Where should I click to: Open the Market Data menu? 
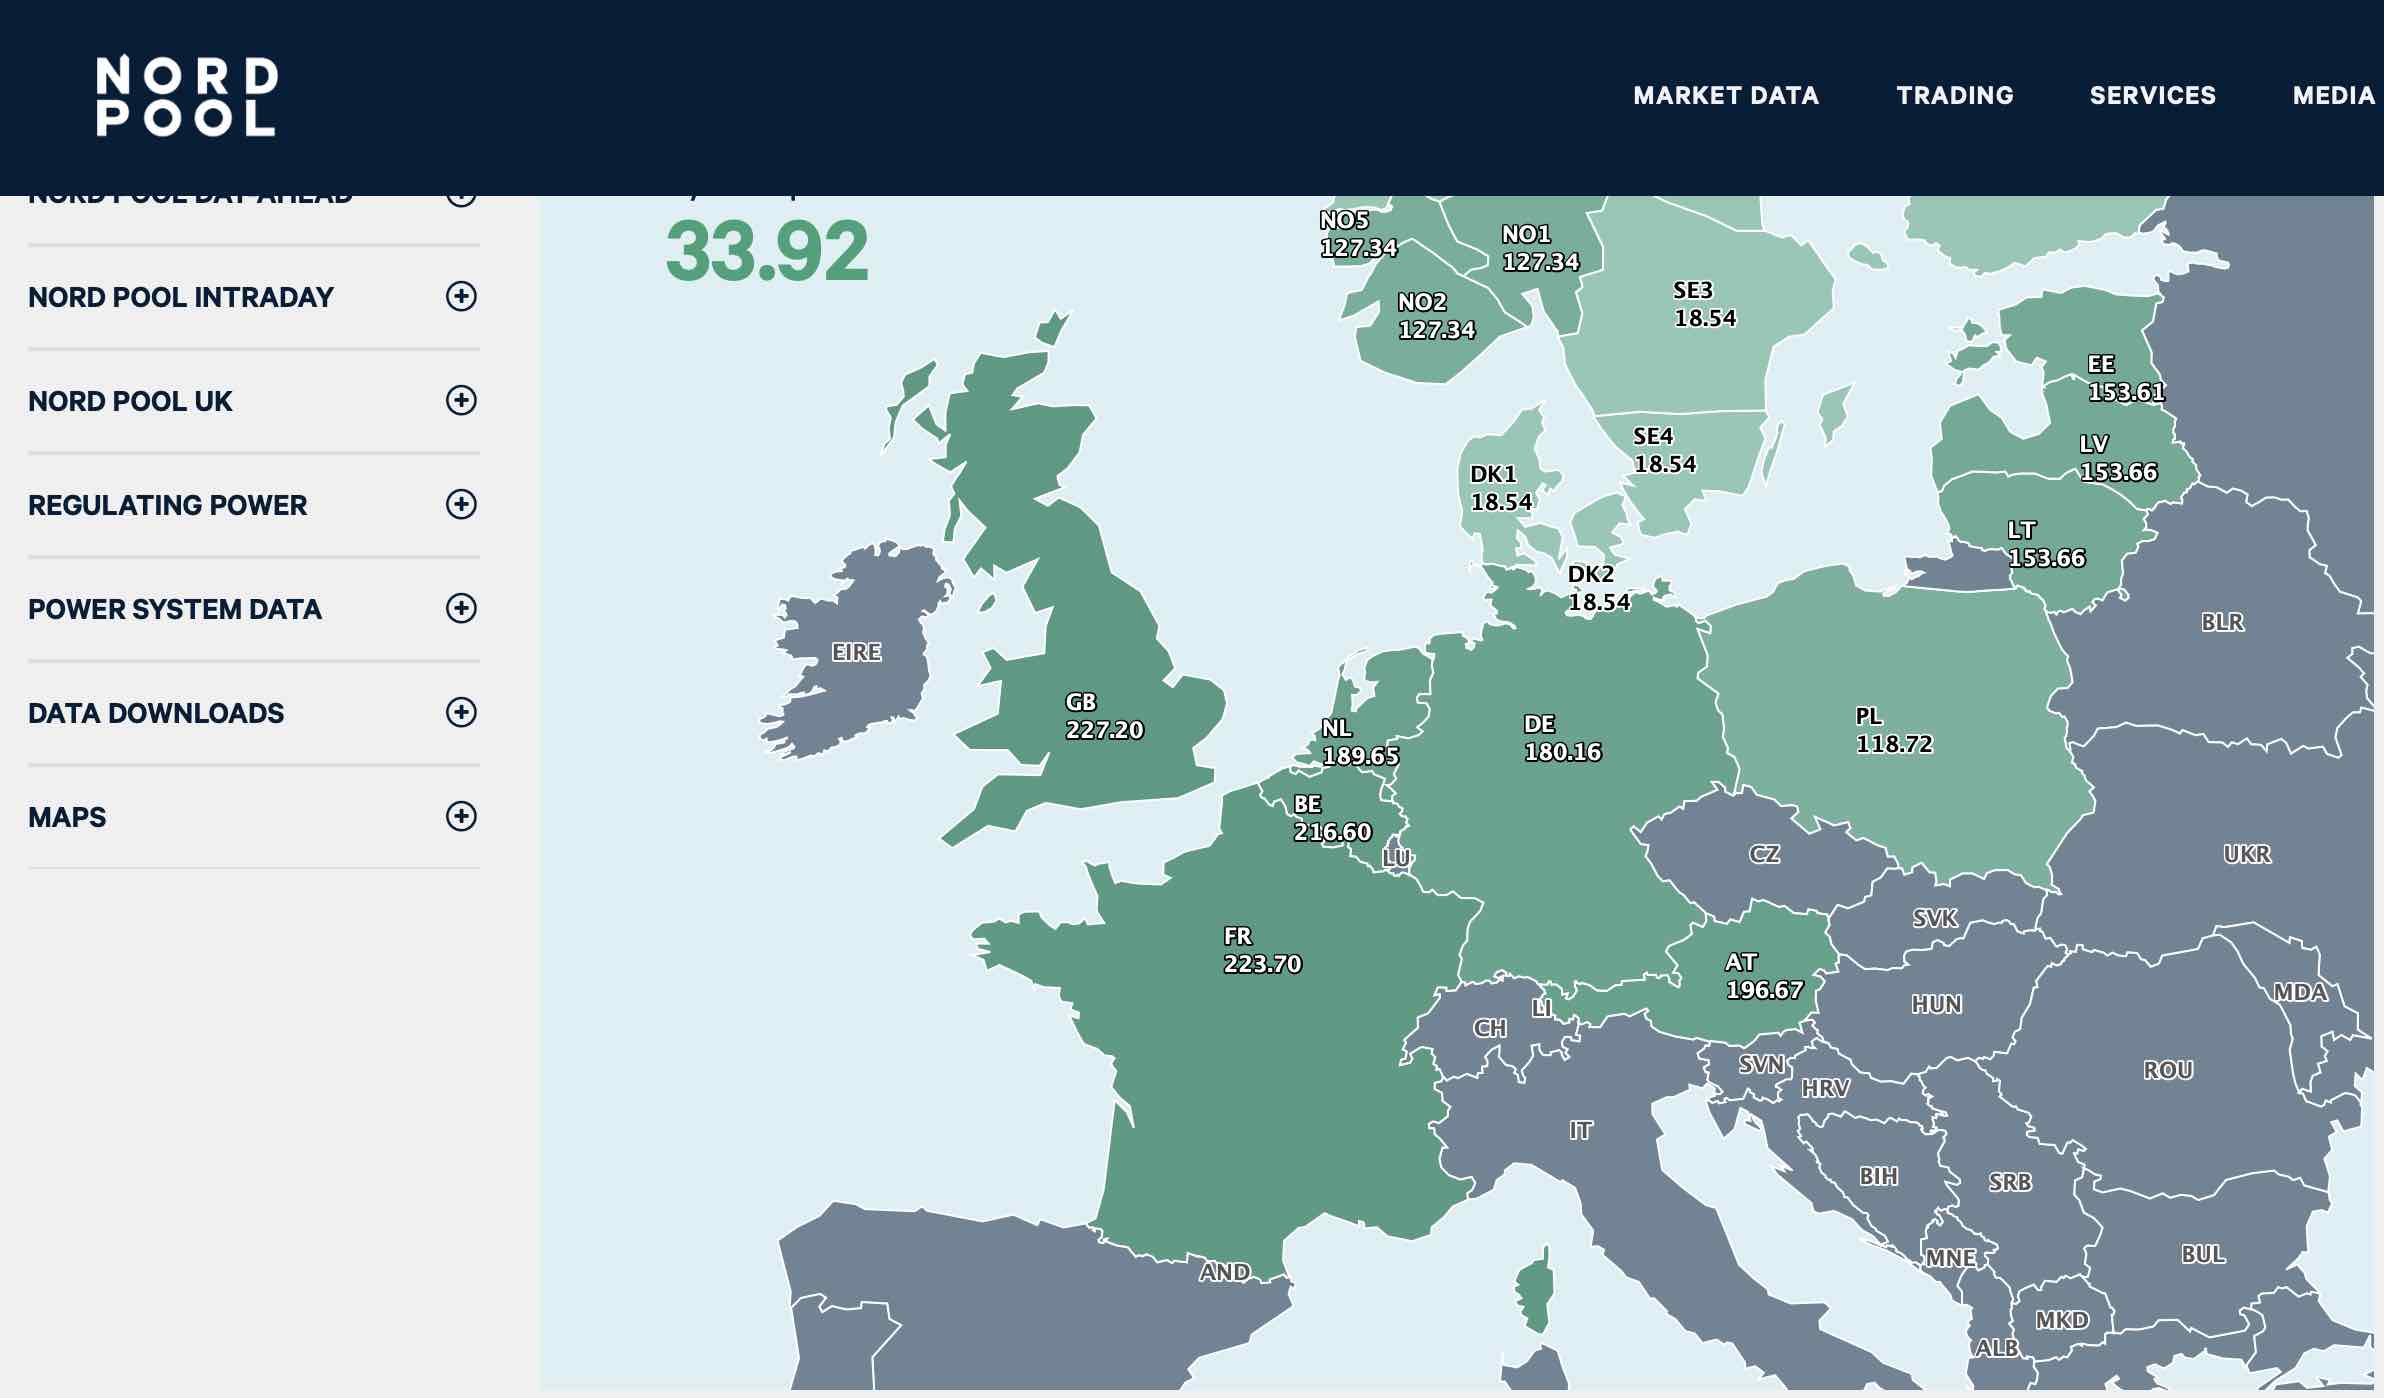[x=1725, y=96]
